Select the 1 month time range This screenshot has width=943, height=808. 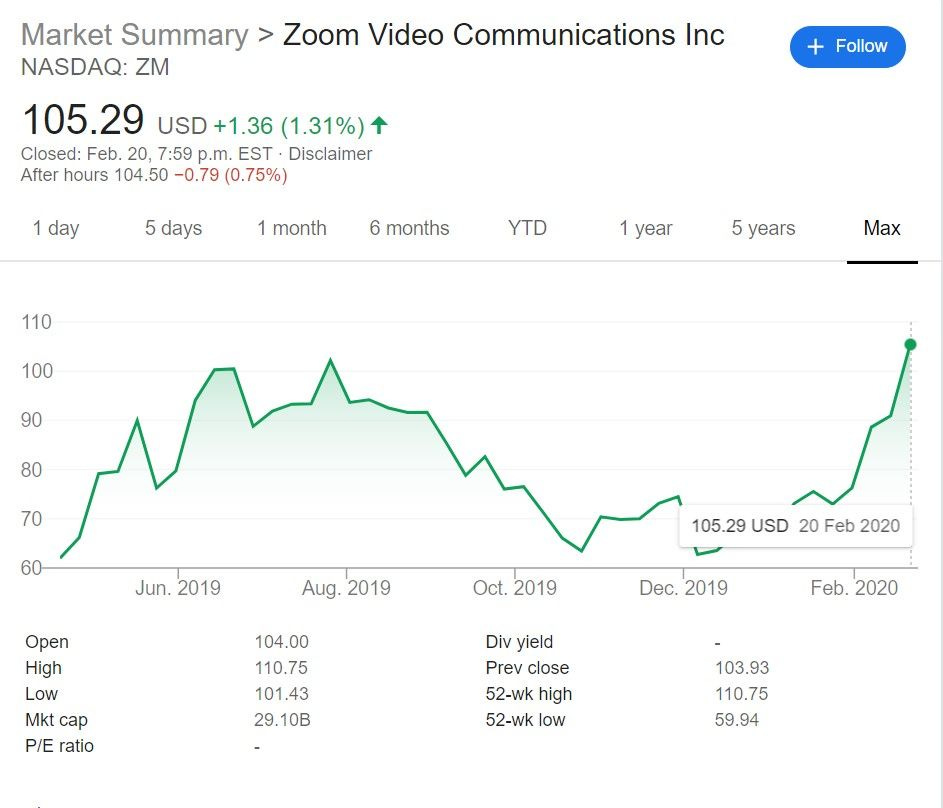pos(292,228)
